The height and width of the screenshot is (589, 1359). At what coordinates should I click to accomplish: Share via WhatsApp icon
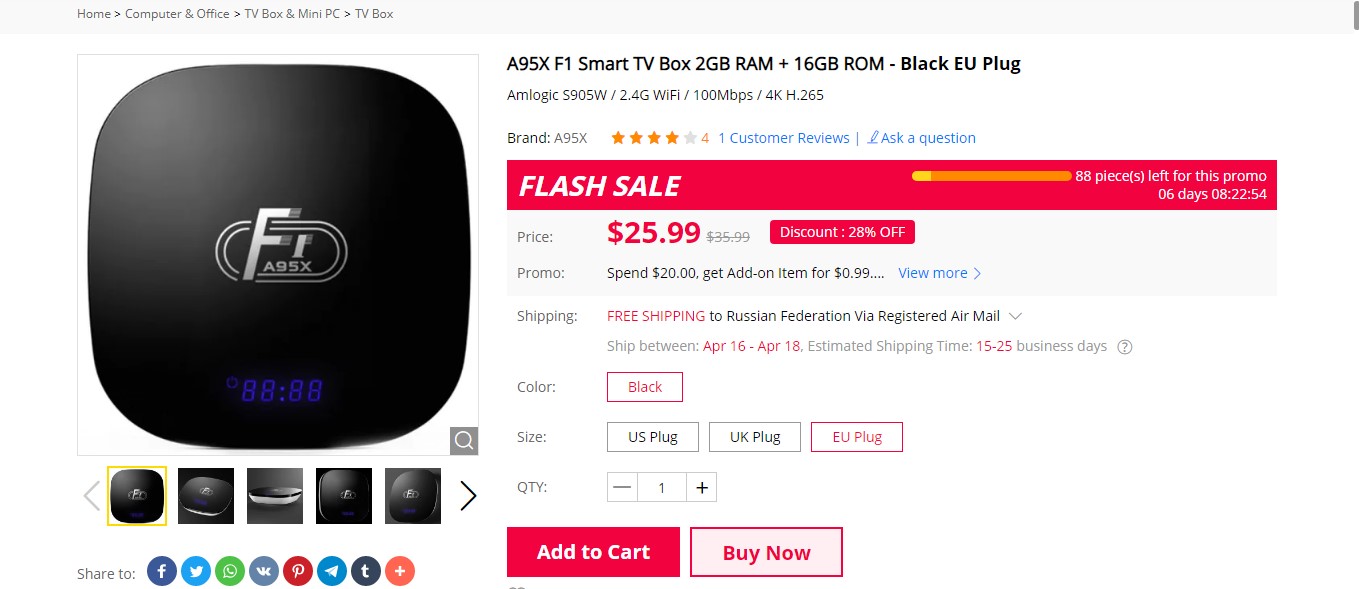pyautogui.click(x=230, y=571)
